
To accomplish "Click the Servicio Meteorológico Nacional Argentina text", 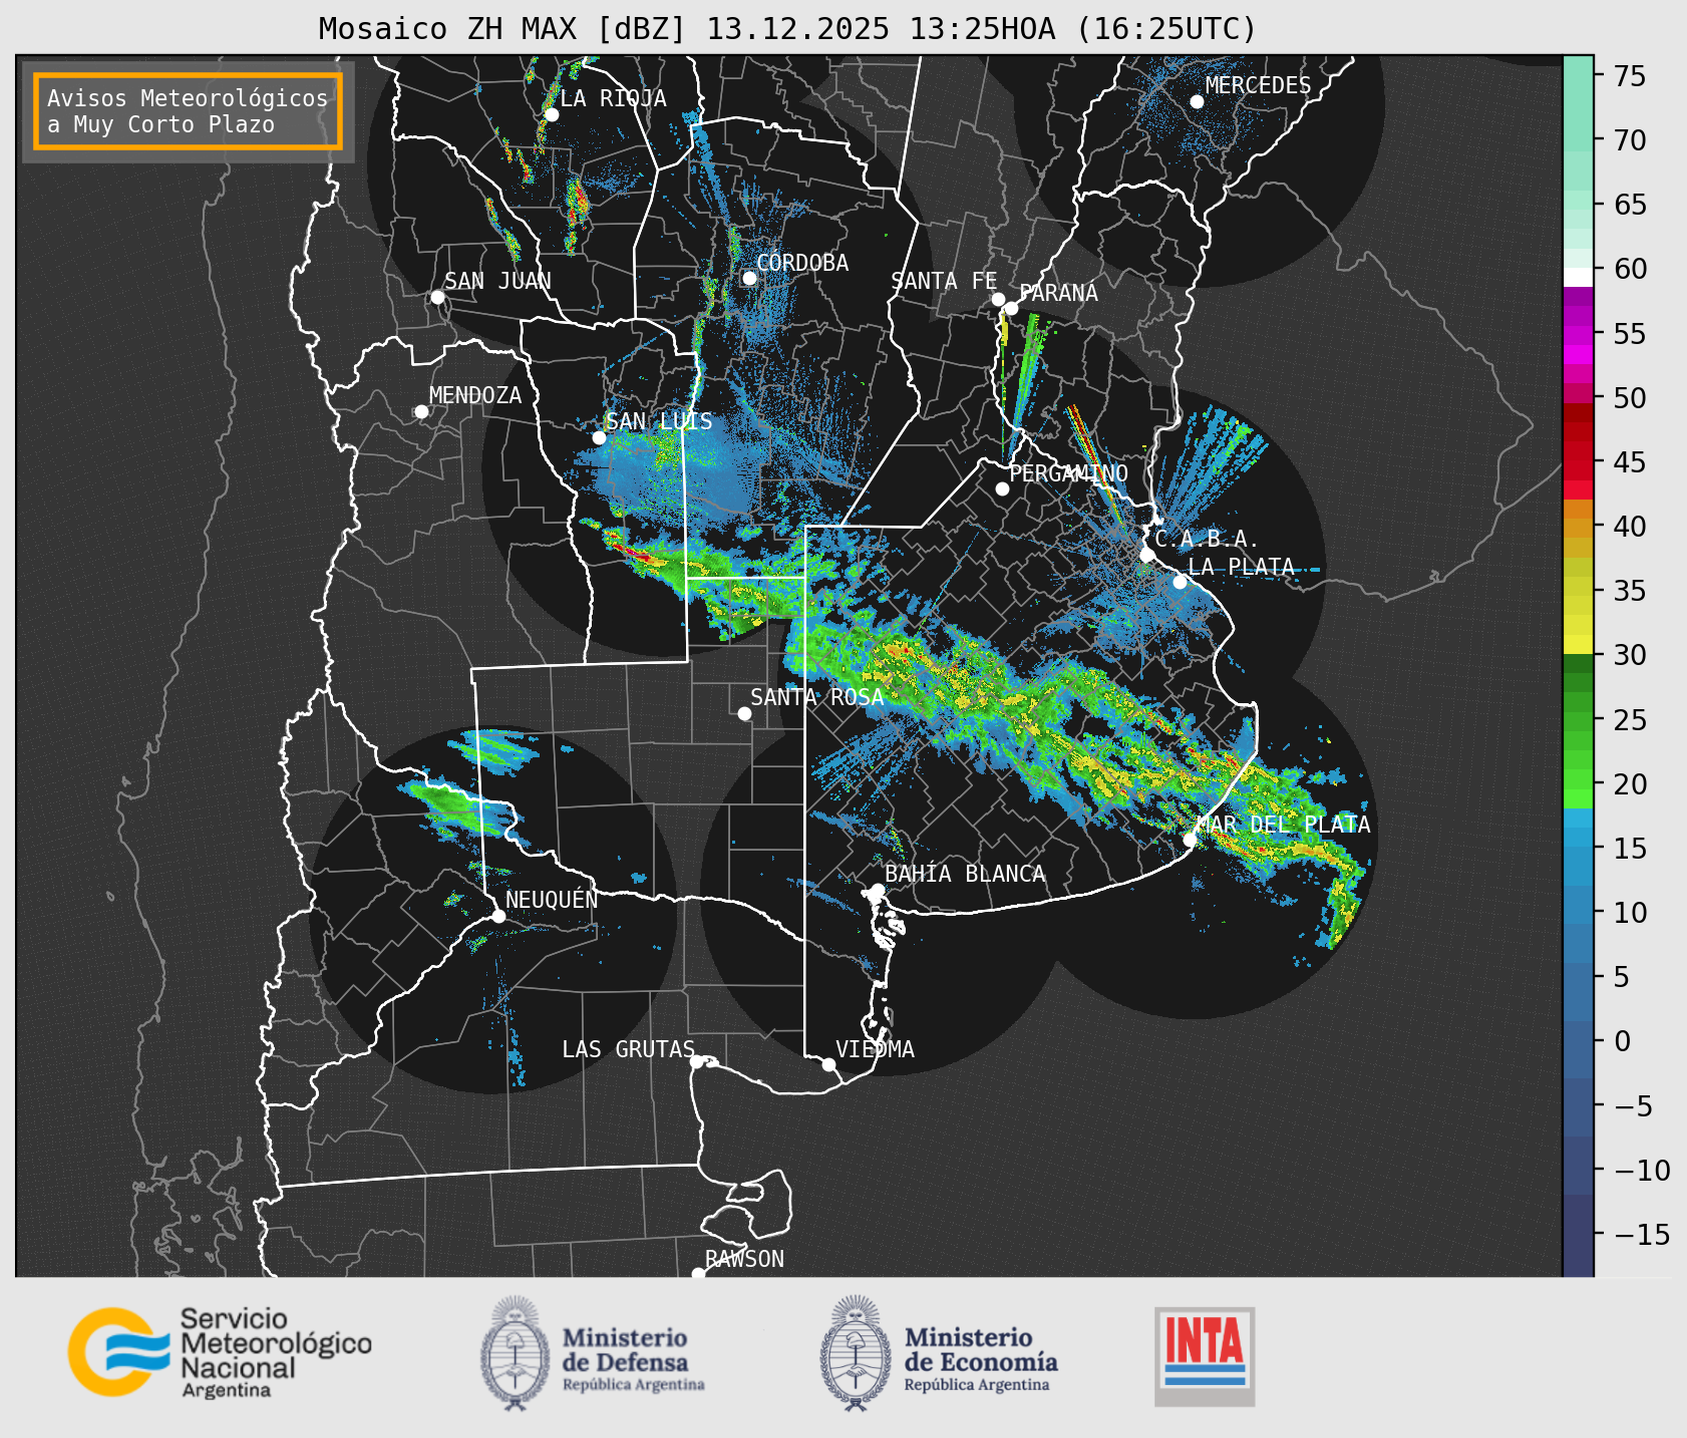I will click(x=275, y=1355).
